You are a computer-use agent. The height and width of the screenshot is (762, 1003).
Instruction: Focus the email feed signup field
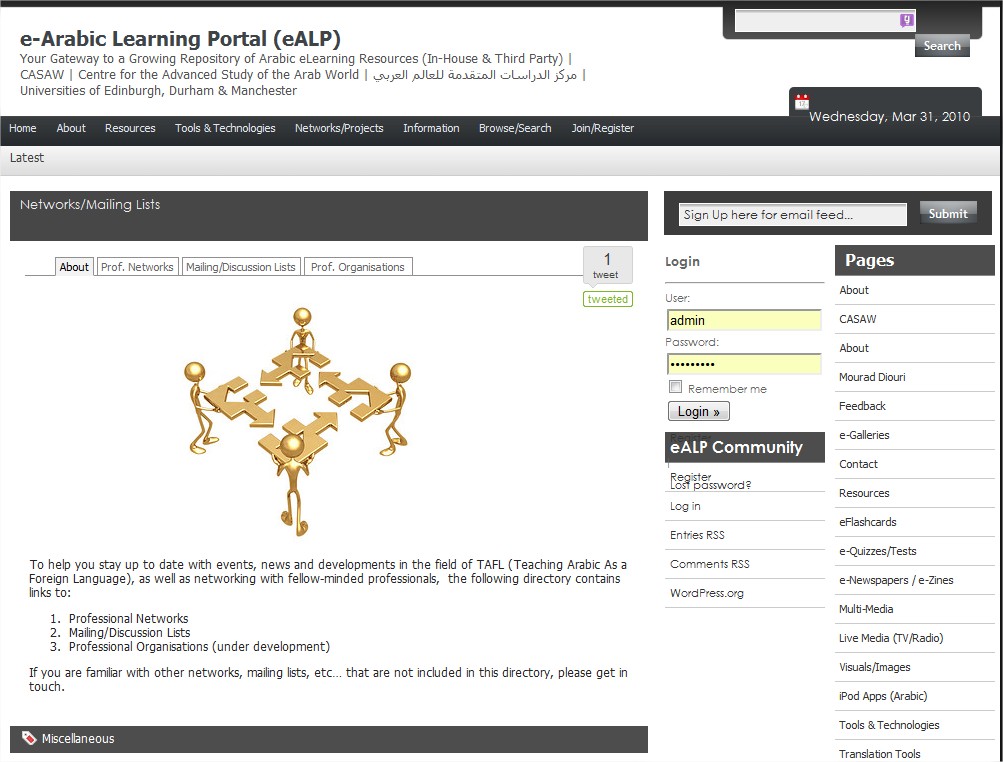[792, 214]
